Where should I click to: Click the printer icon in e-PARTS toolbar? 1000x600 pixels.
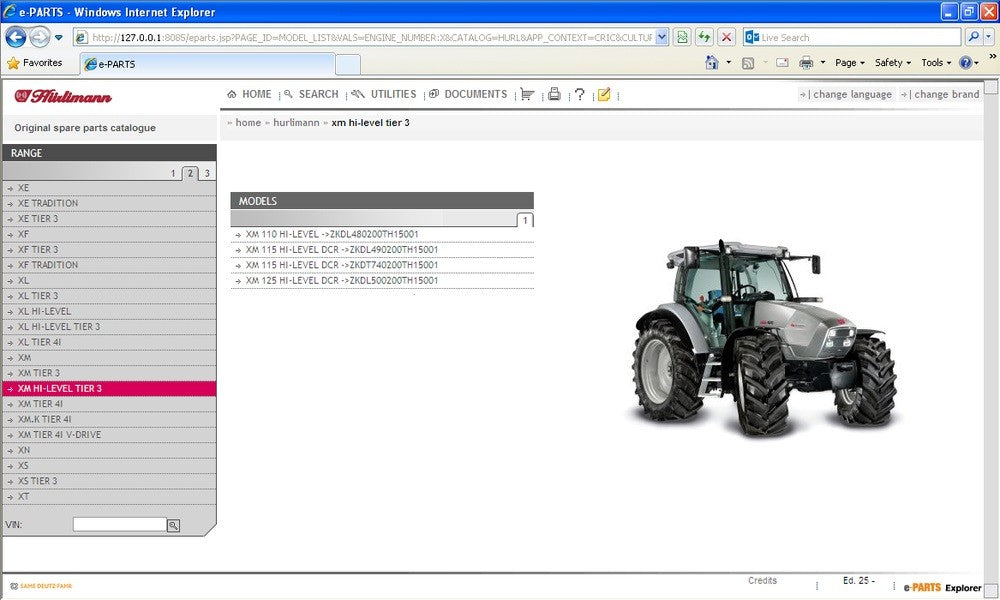click(554, 95)
